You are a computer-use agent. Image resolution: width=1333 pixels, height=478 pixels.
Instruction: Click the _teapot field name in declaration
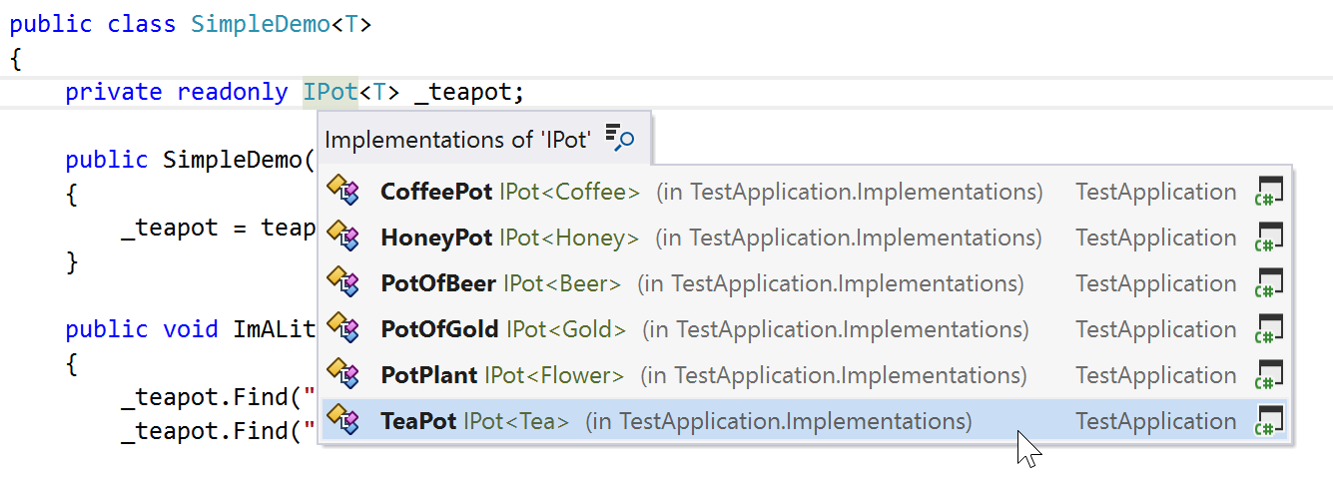(x=462, y=92)
